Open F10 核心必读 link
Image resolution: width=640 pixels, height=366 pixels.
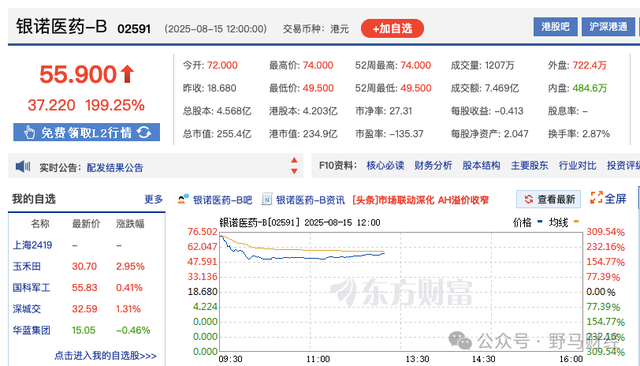coord(385,165)
